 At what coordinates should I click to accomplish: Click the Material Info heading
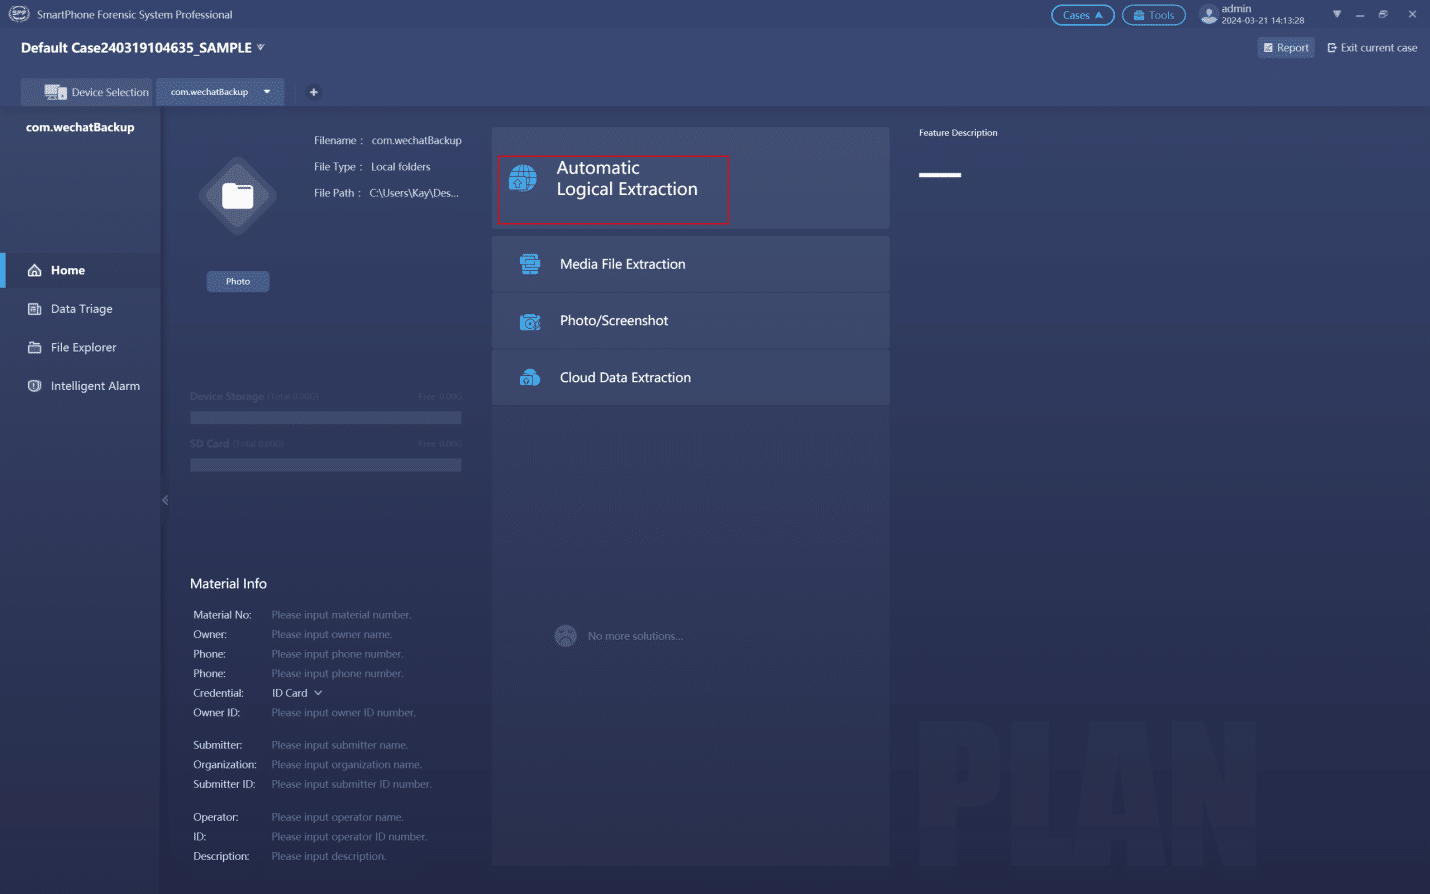pos(228,584)
